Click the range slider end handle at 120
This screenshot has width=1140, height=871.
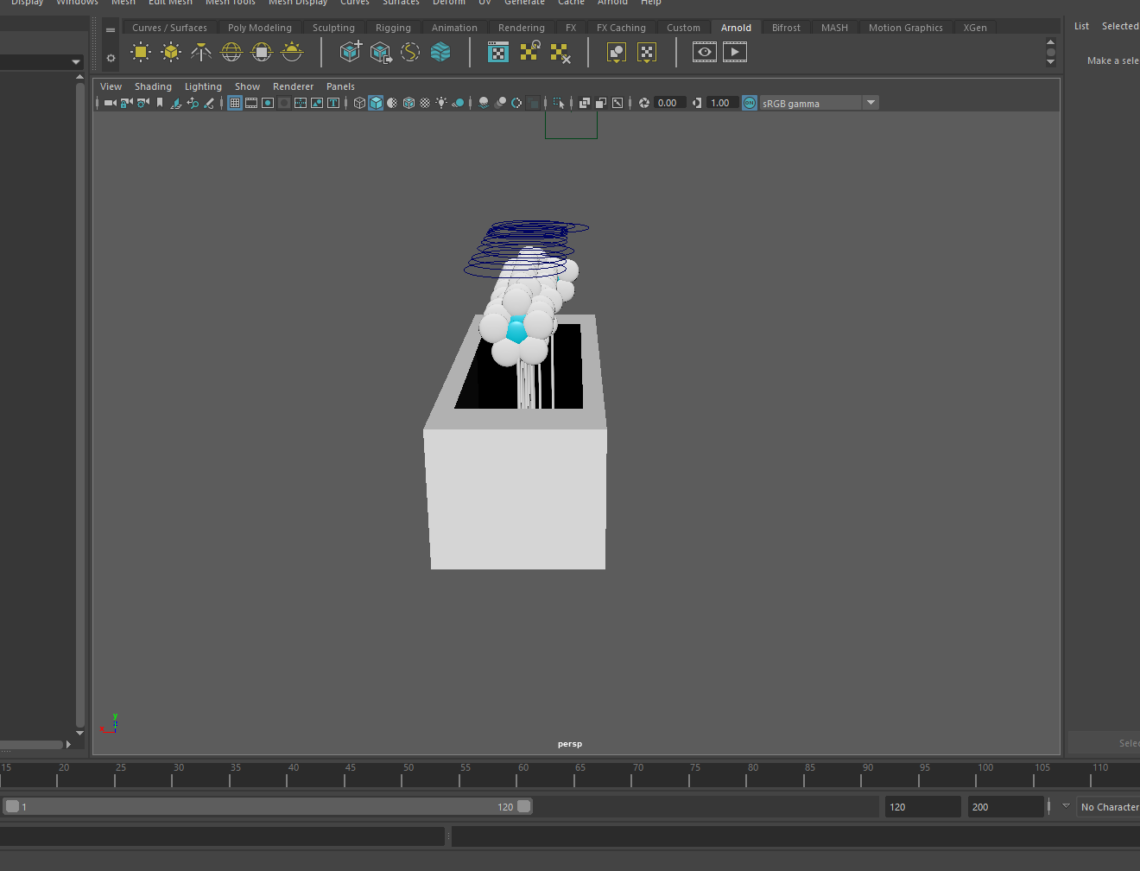(x=523, y=806)
